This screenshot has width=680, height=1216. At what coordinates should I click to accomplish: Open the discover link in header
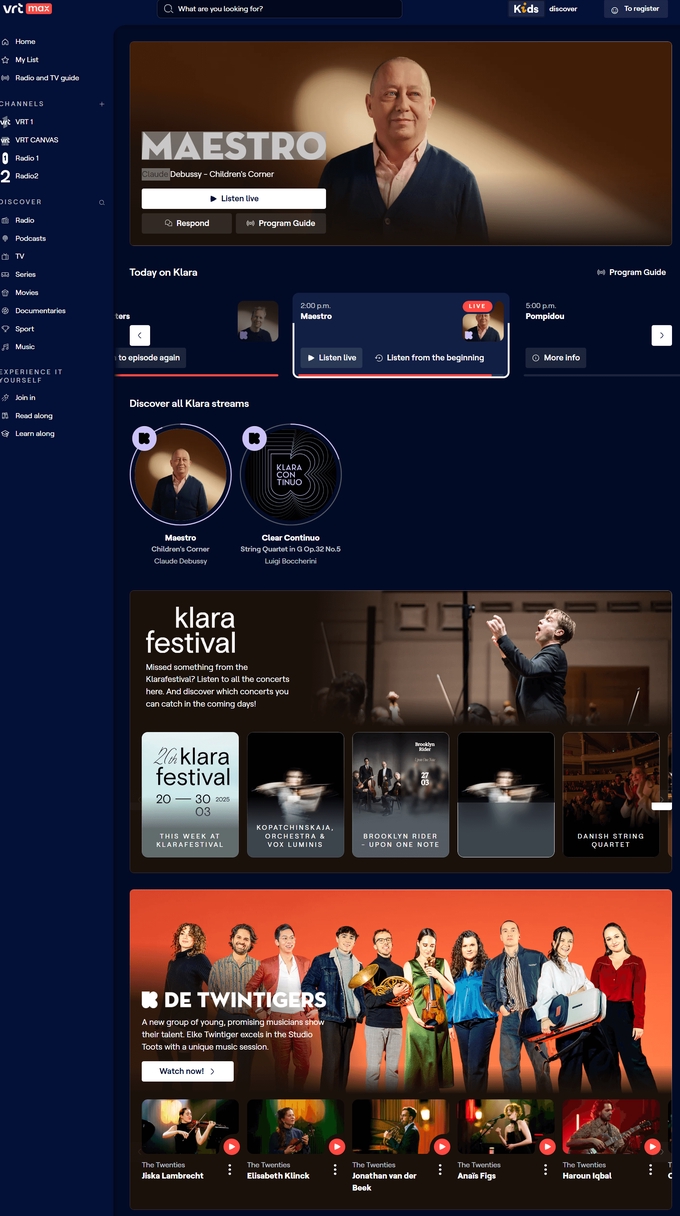(x=563, y=9)
